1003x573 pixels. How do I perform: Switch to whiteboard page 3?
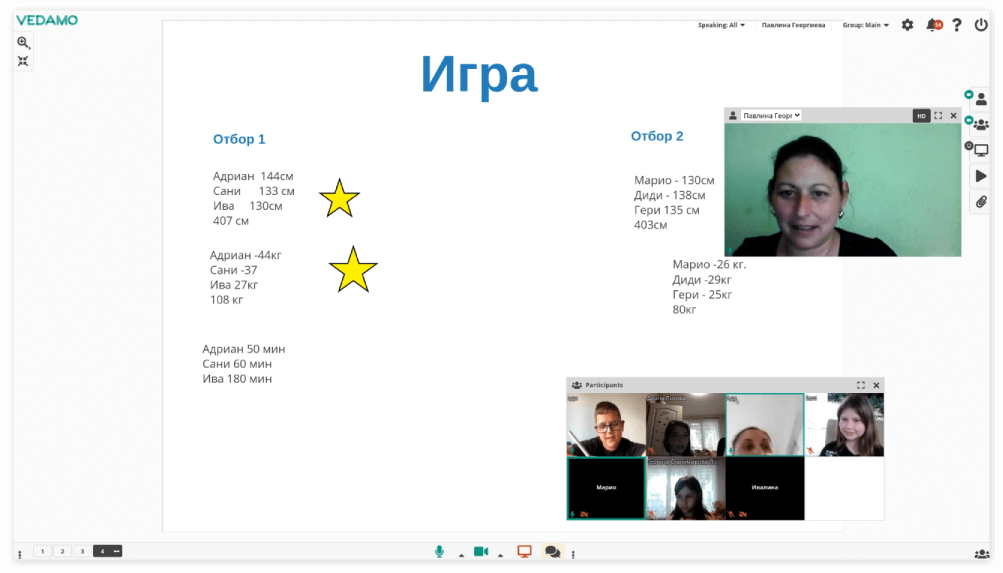point(82,551)
